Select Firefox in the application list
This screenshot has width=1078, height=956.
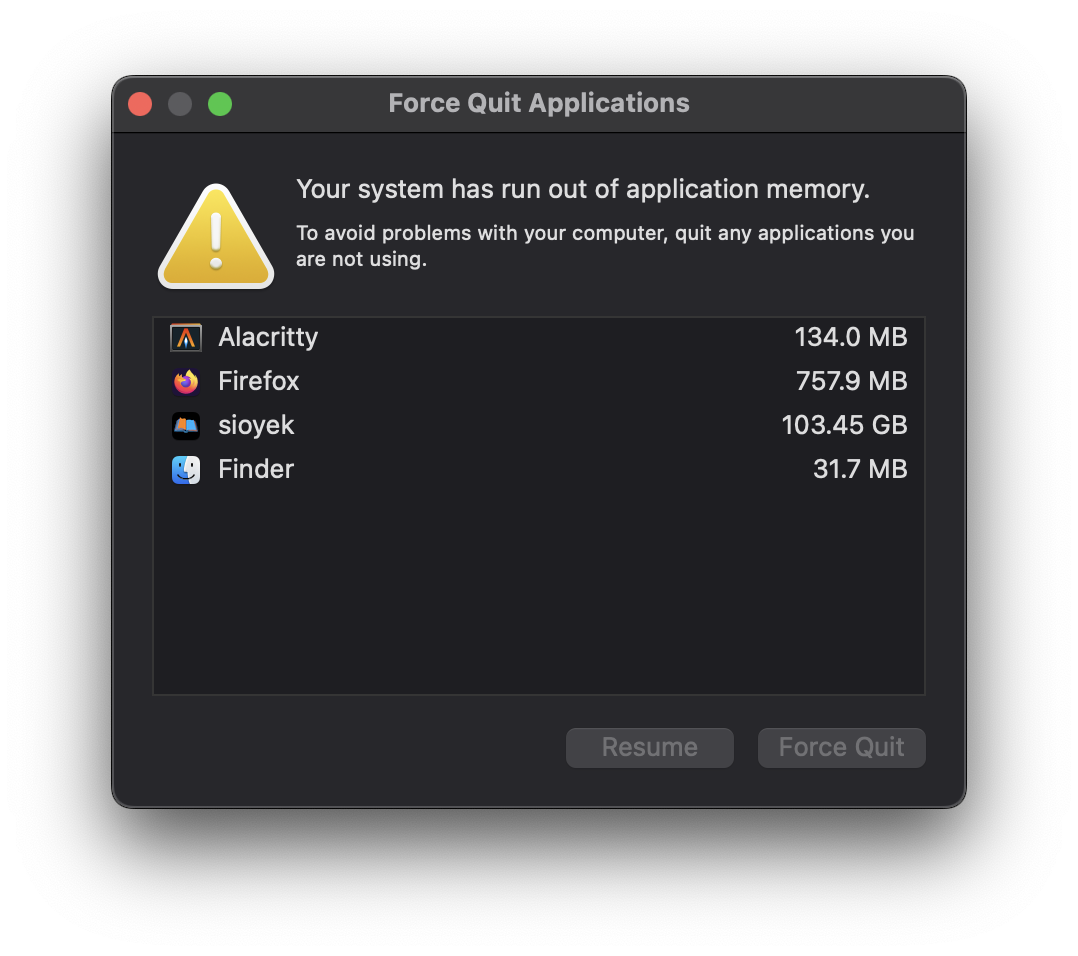point(258,381)
